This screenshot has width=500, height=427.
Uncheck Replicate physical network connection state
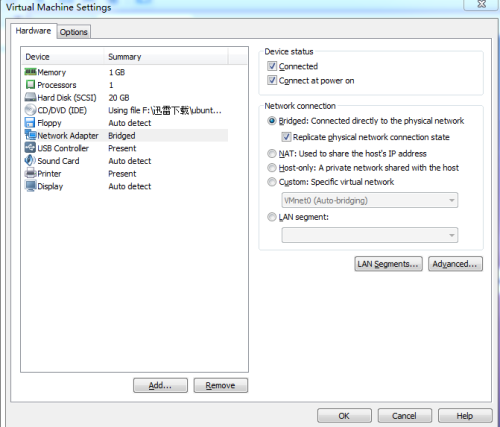click(x=286, y=137)
